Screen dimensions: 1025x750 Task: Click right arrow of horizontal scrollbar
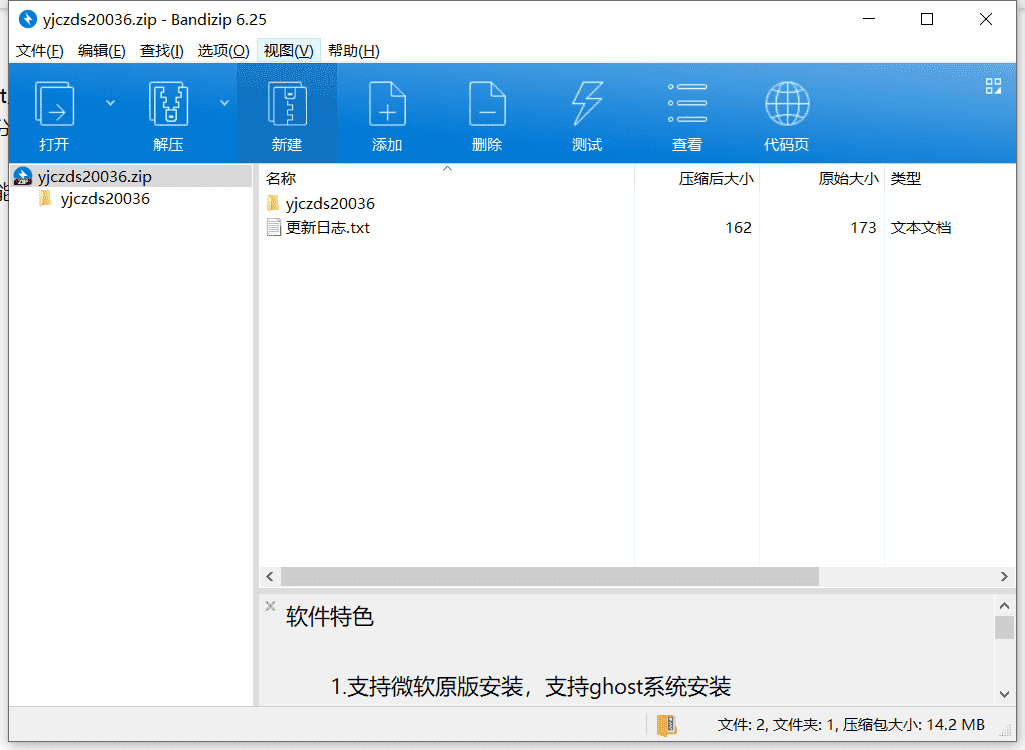pyautogui.click(x=1004, y=577)
